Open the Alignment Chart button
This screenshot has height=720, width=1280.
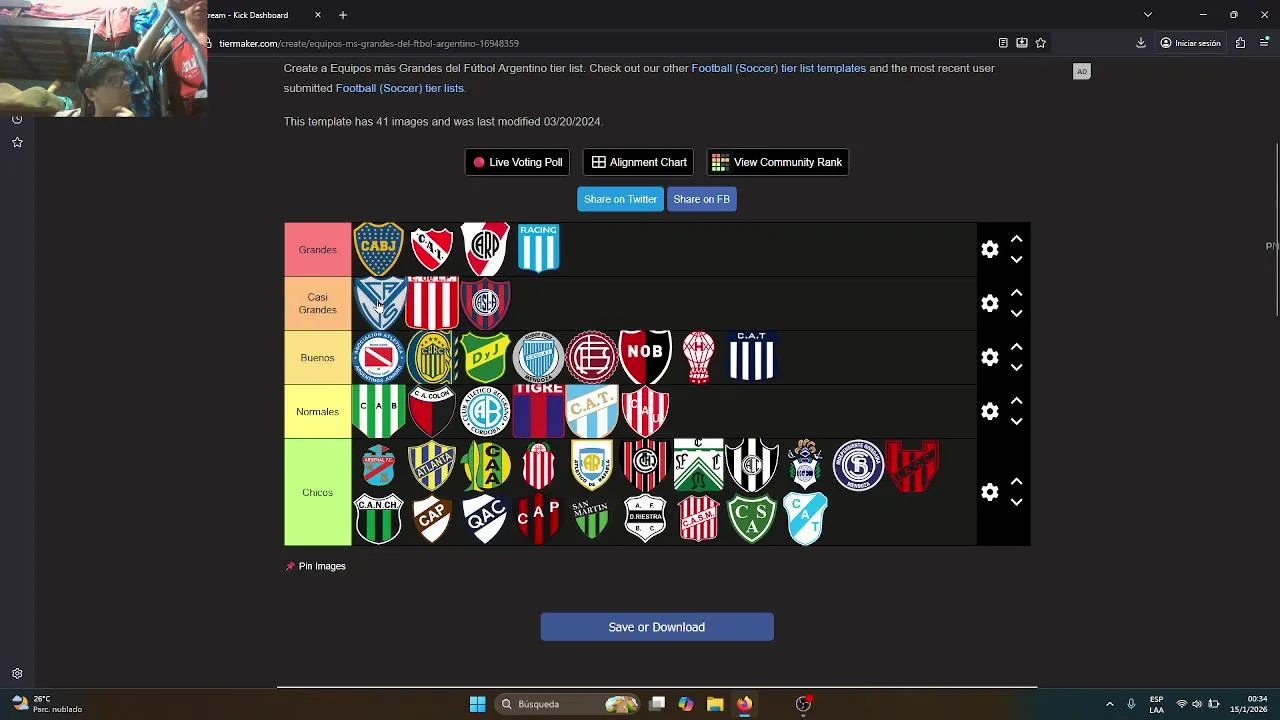click(x=638, y=162)
